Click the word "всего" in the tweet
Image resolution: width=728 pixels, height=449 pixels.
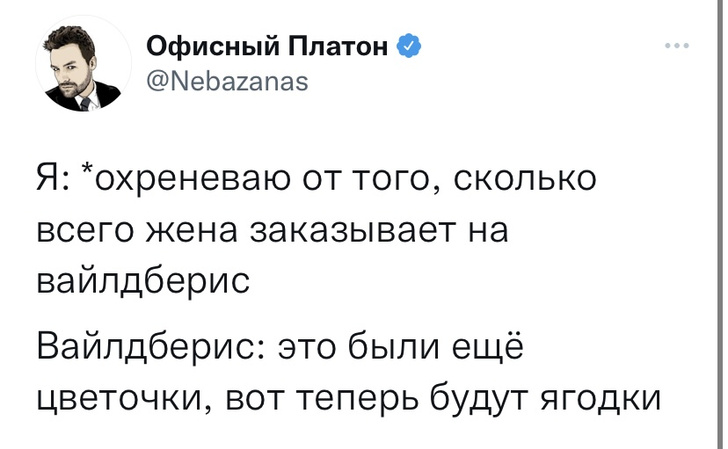79,230
